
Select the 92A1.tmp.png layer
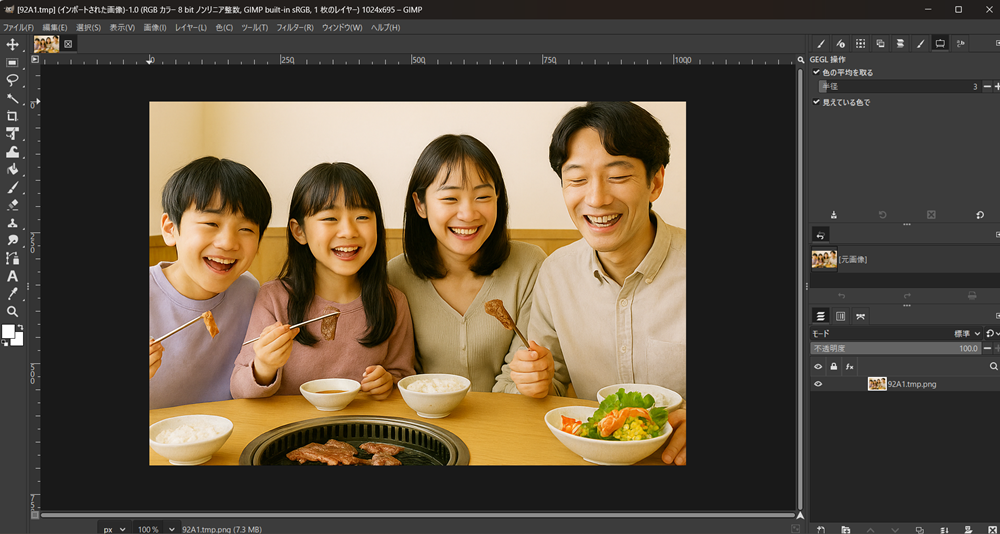point(905,384)
